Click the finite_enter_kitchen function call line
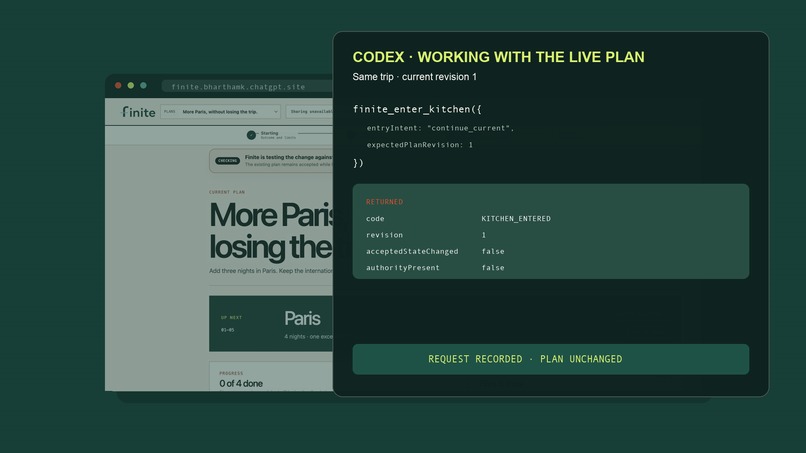This screenshot has width=806, height=453. [417, 109]
